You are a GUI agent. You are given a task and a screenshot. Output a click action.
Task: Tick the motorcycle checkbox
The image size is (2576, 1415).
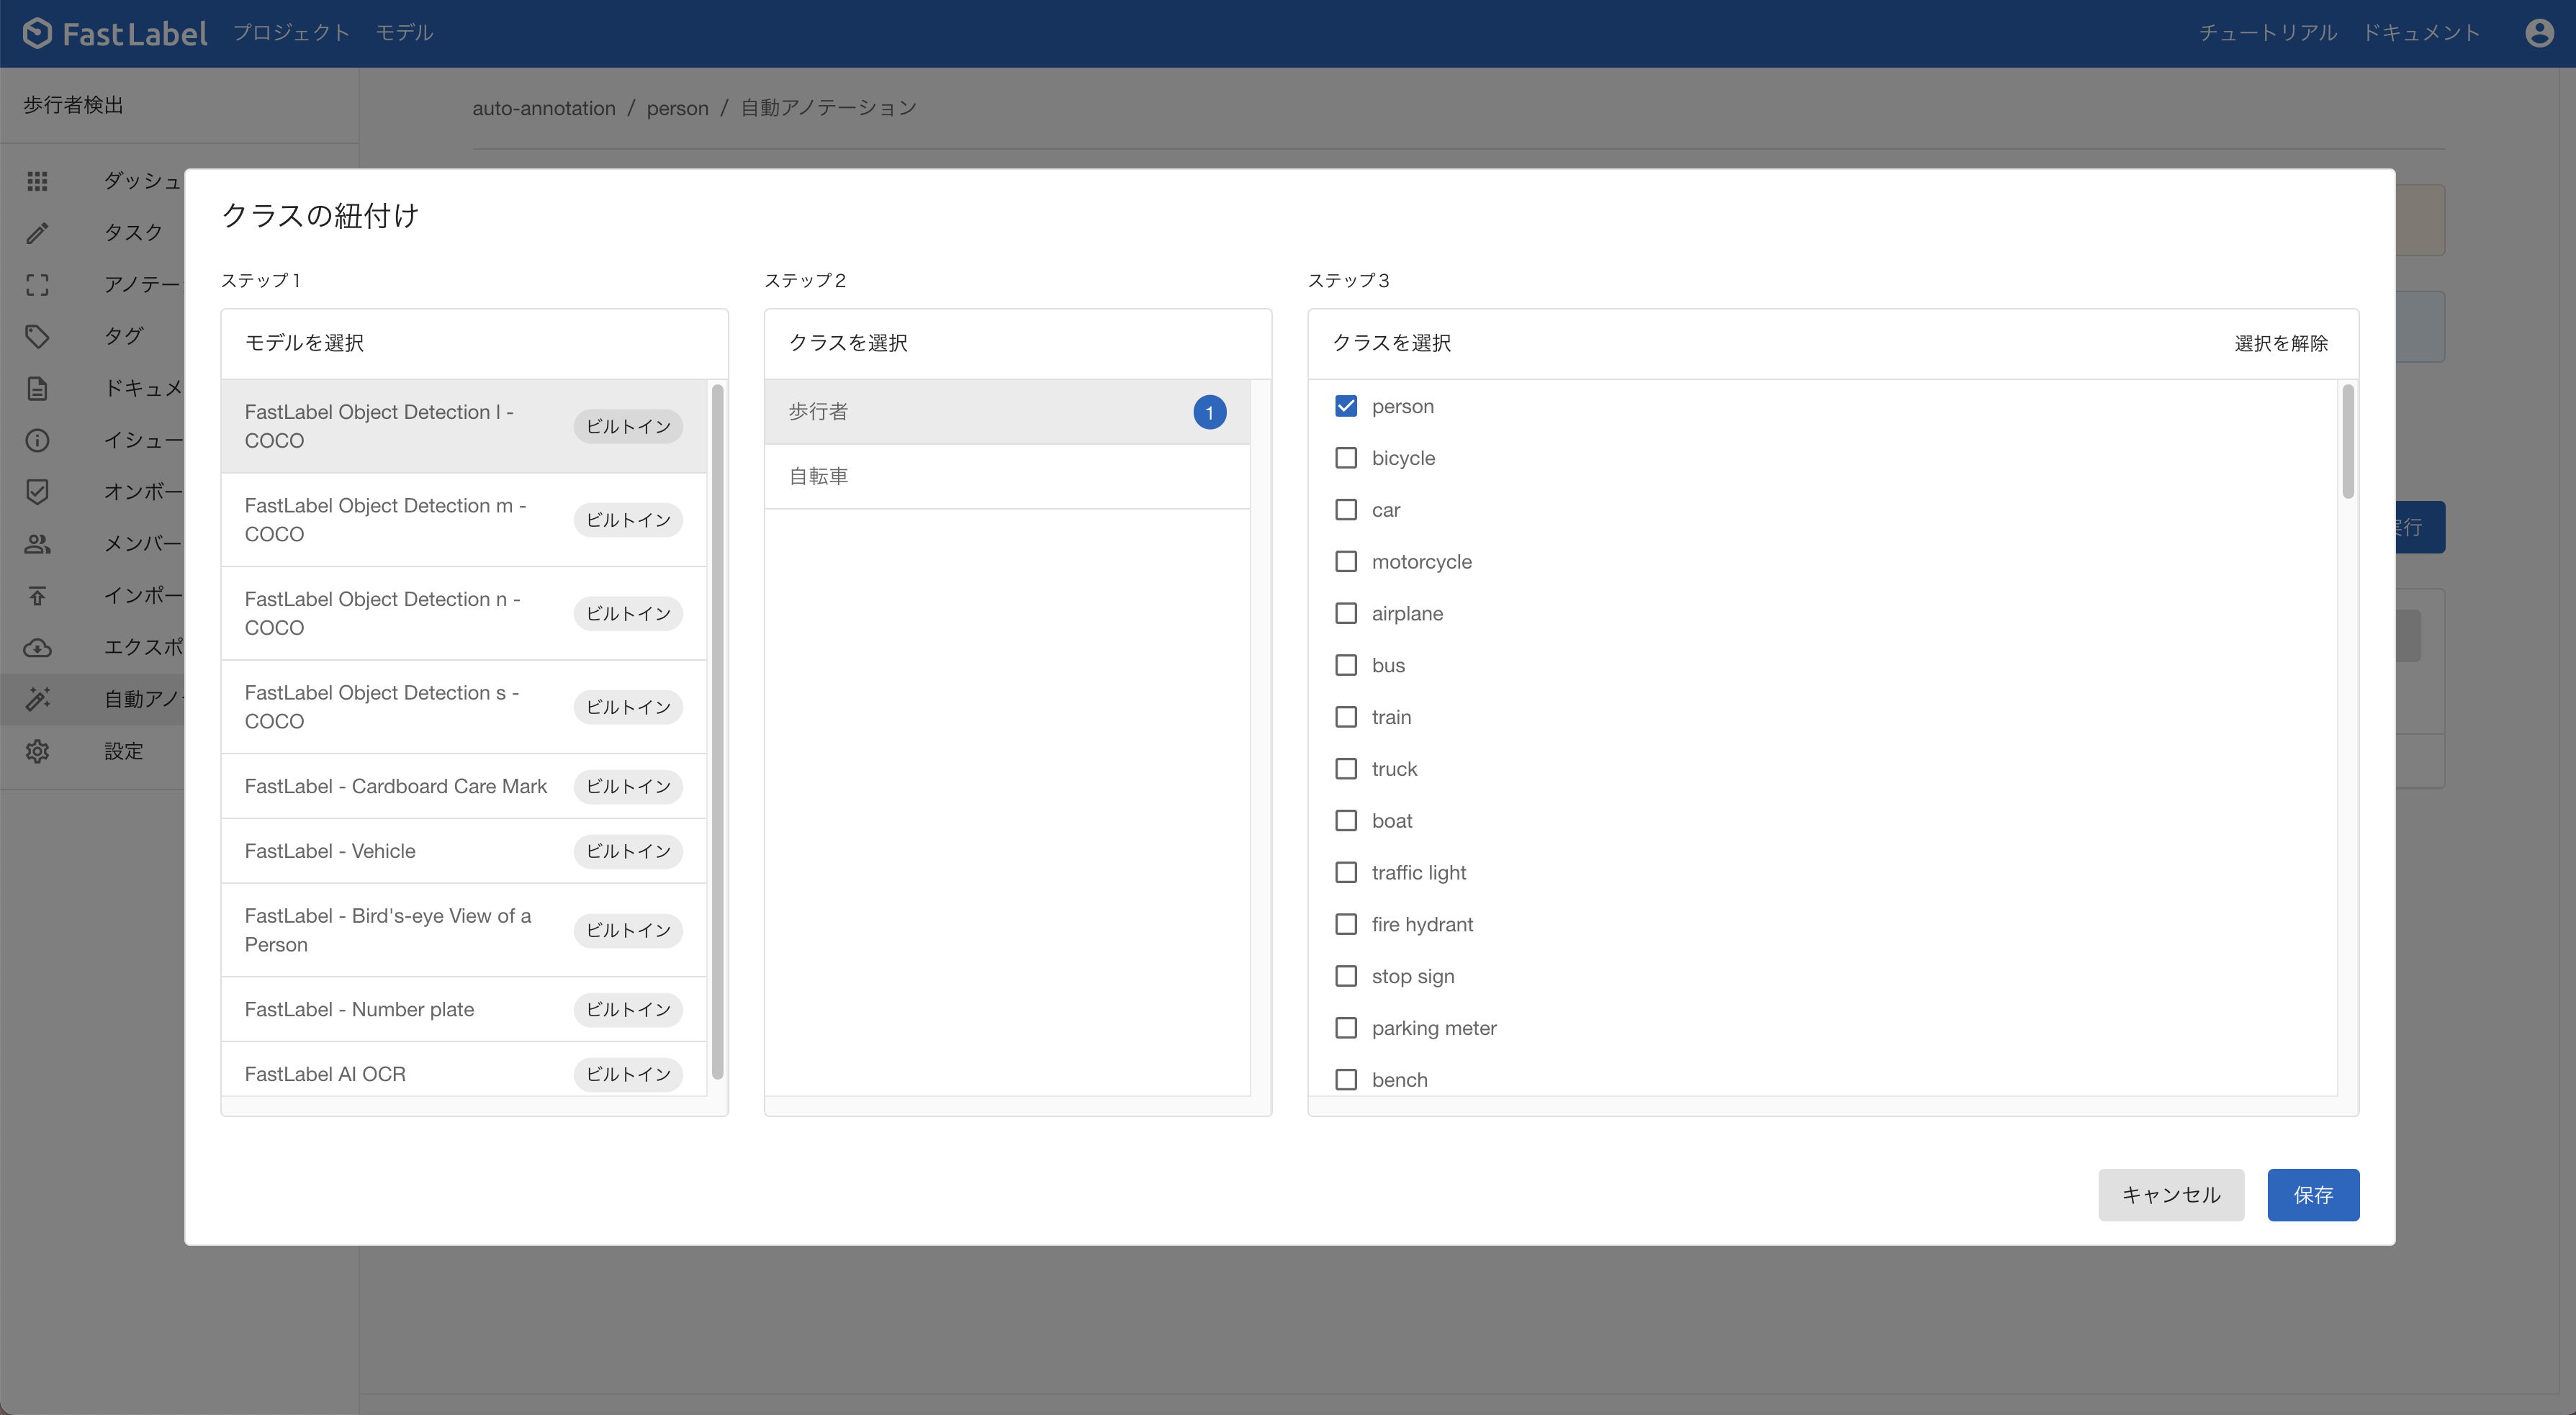click(x=1346, y=562)
